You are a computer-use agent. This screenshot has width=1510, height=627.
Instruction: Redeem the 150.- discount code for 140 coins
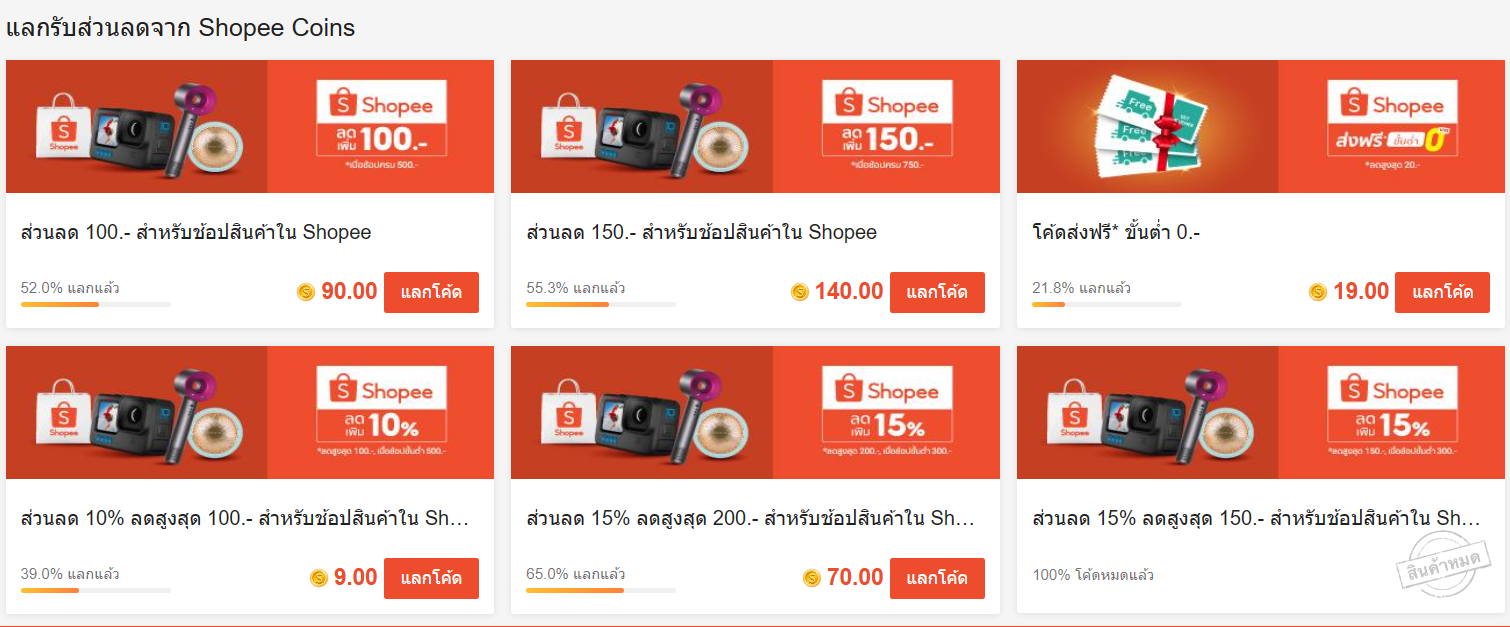pyautogui.click(x=937, y=293)
